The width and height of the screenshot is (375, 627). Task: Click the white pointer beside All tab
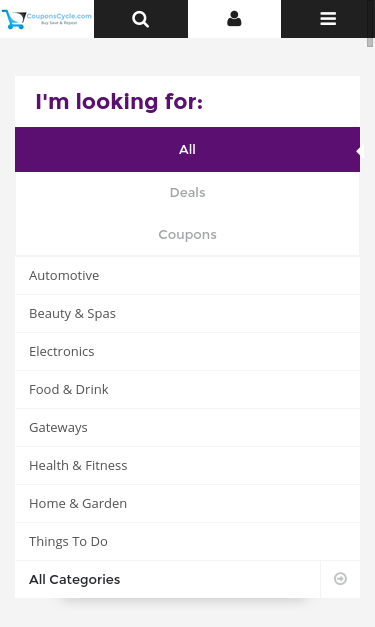point(358,152)
